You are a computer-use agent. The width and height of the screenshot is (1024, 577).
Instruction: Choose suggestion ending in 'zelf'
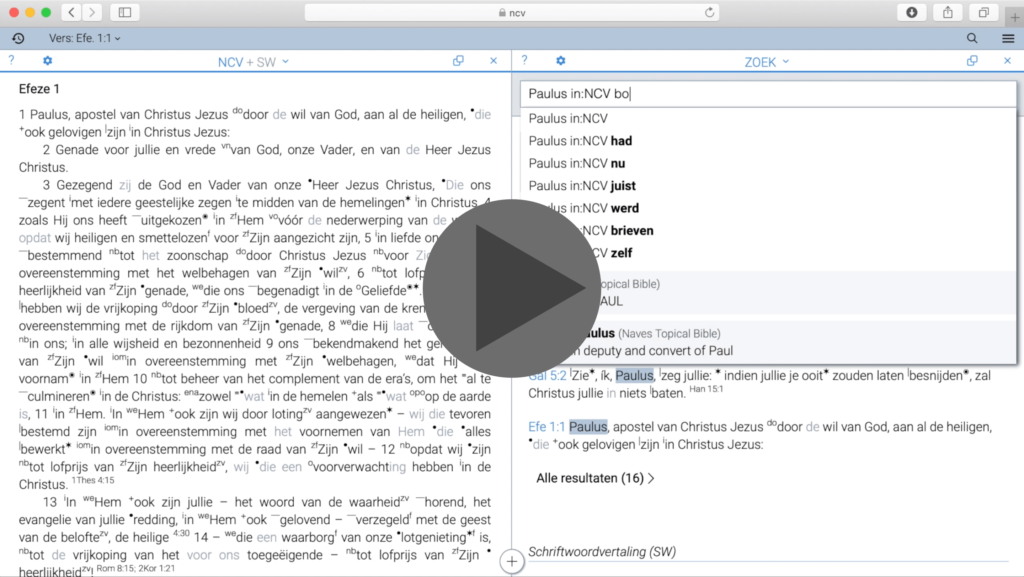point(768,253)
